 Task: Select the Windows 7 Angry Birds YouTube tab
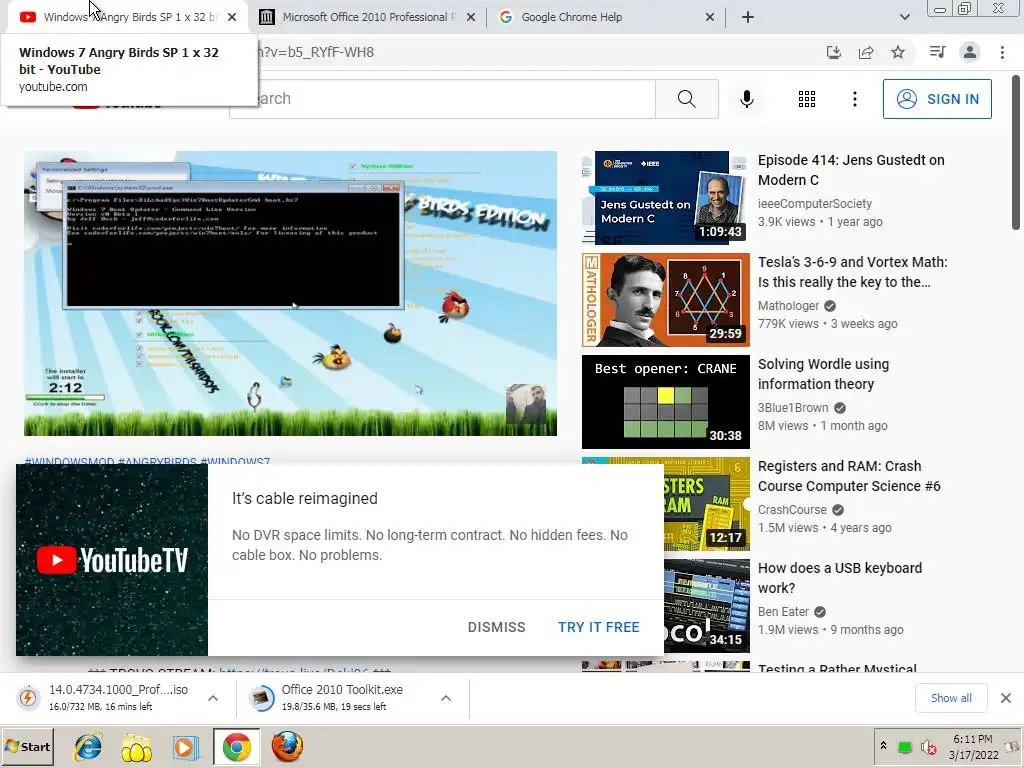[x=127, y=17]
